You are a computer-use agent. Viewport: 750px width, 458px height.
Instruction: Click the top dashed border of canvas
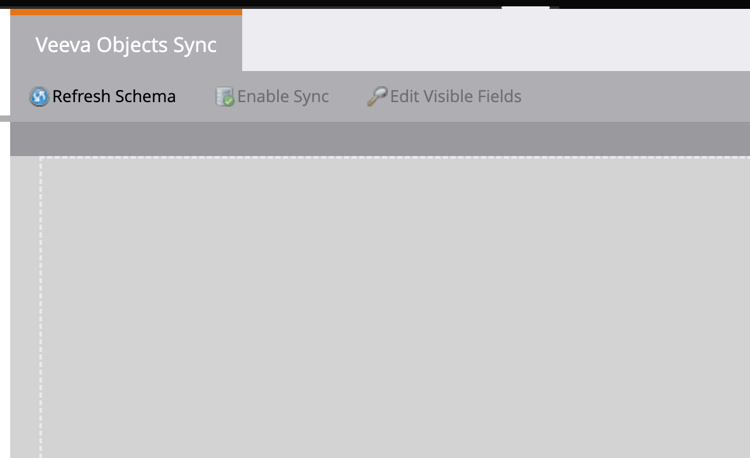[x=395, y=157]
